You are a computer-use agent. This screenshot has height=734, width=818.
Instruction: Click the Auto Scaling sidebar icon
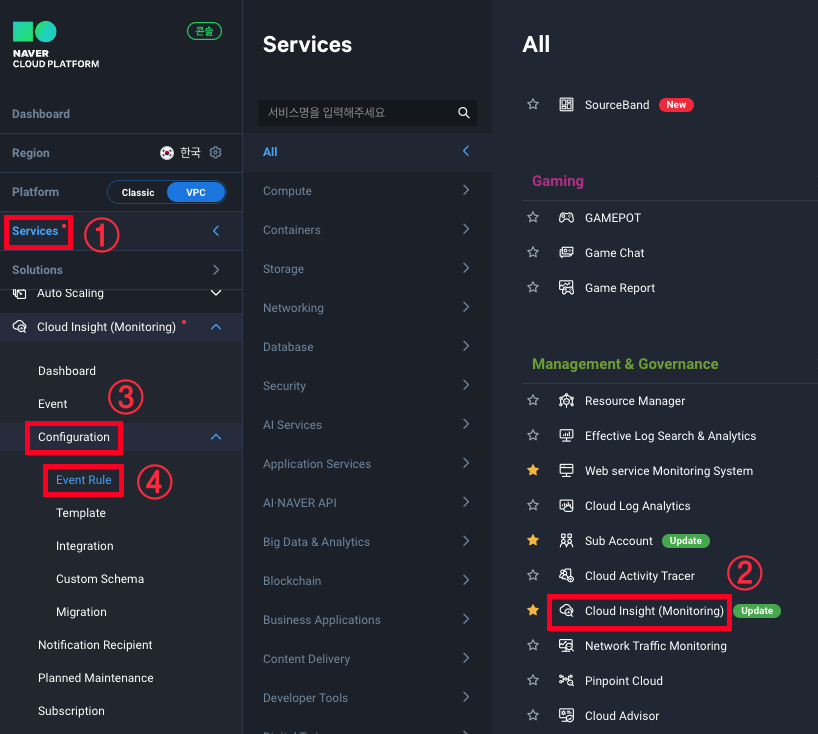[19, 294]
